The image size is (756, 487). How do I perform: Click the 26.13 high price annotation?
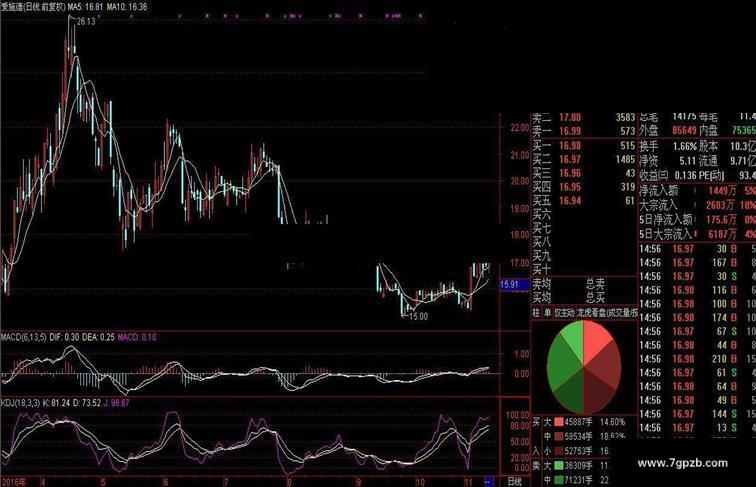pyautogui.click(x=86, y=21)
